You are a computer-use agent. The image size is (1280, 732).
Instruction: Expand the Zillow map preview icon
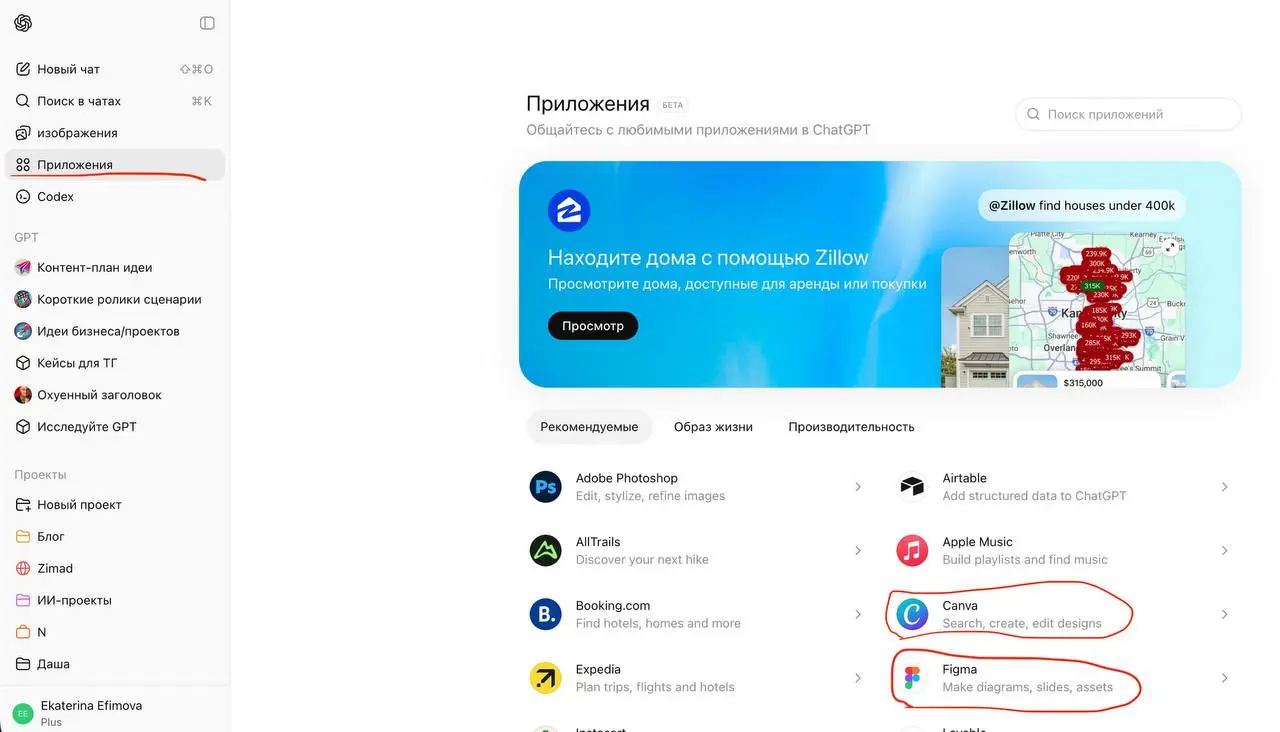coord(1170,247)
